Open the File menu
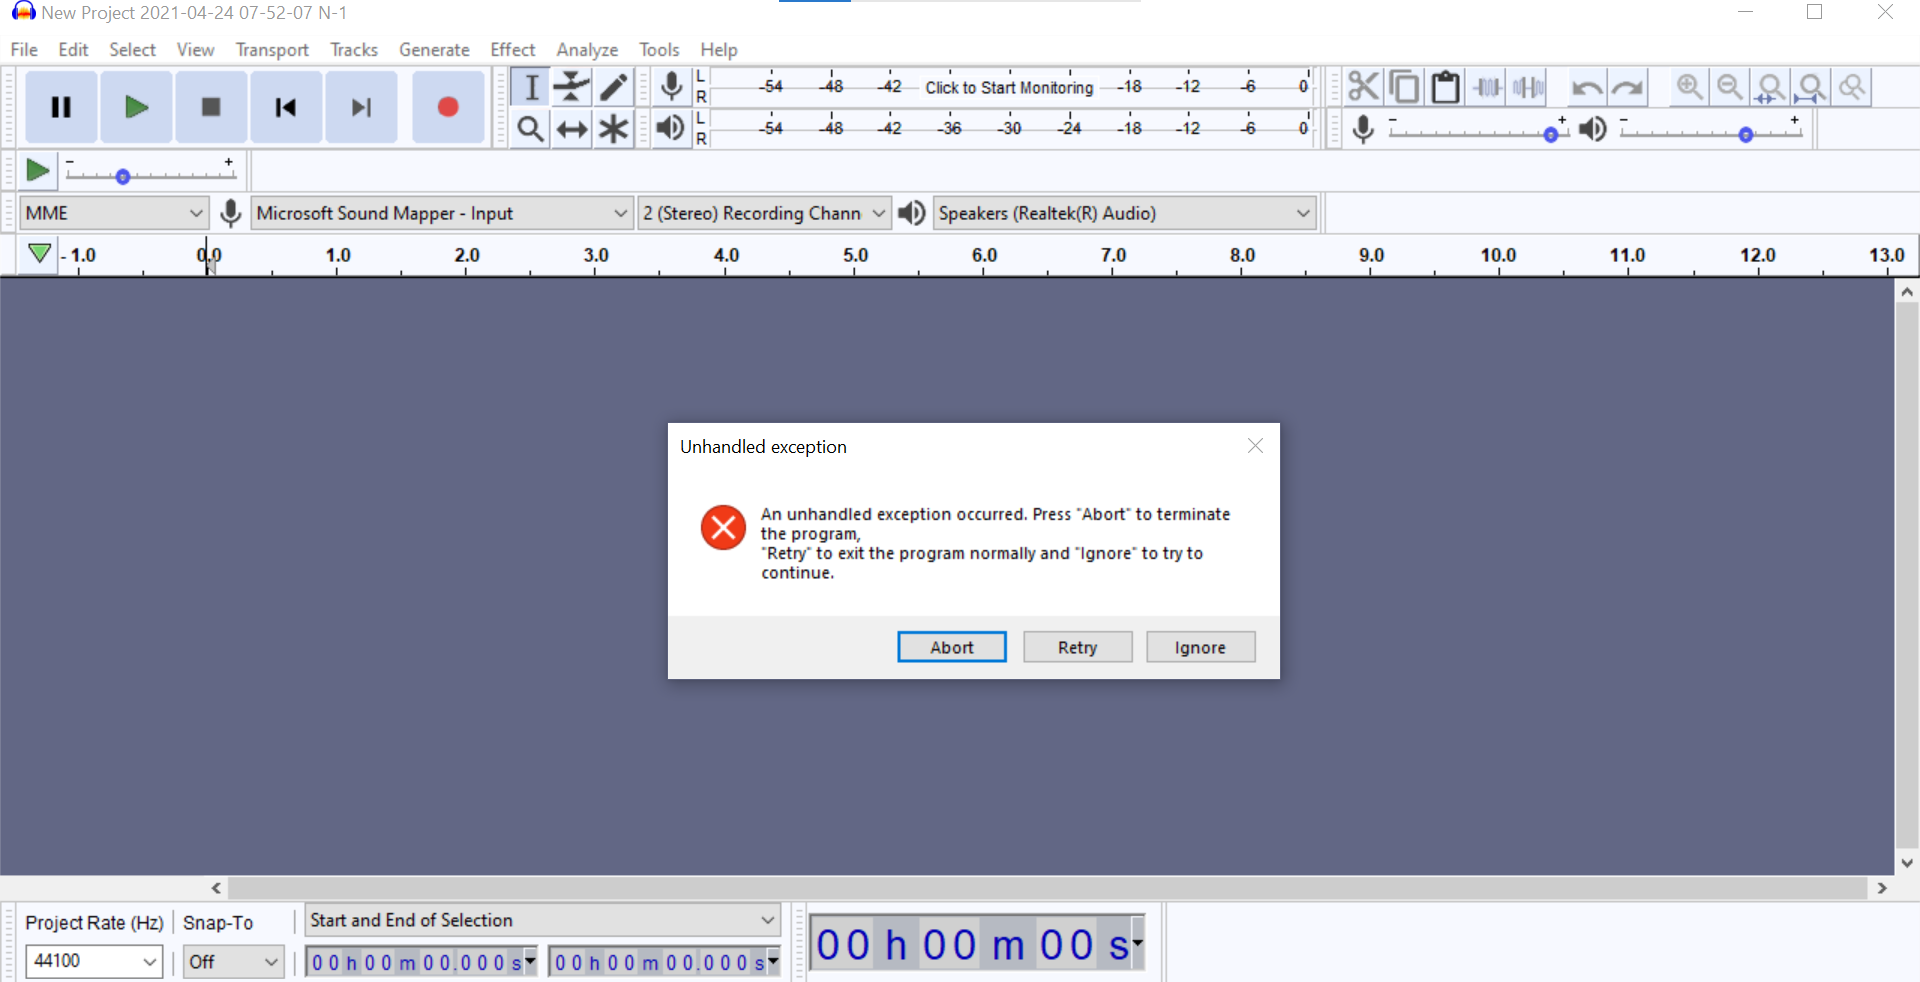1920x982 pixels. 24,49
